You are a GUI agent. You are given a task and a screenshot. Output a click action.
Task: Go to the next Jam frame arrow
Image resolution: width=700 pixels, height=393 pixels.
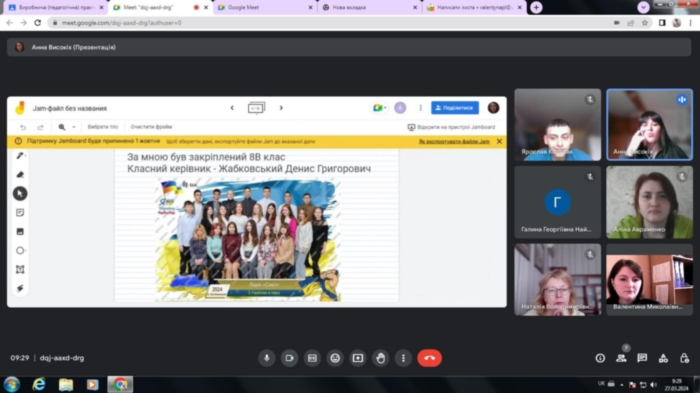click(281, 108)
